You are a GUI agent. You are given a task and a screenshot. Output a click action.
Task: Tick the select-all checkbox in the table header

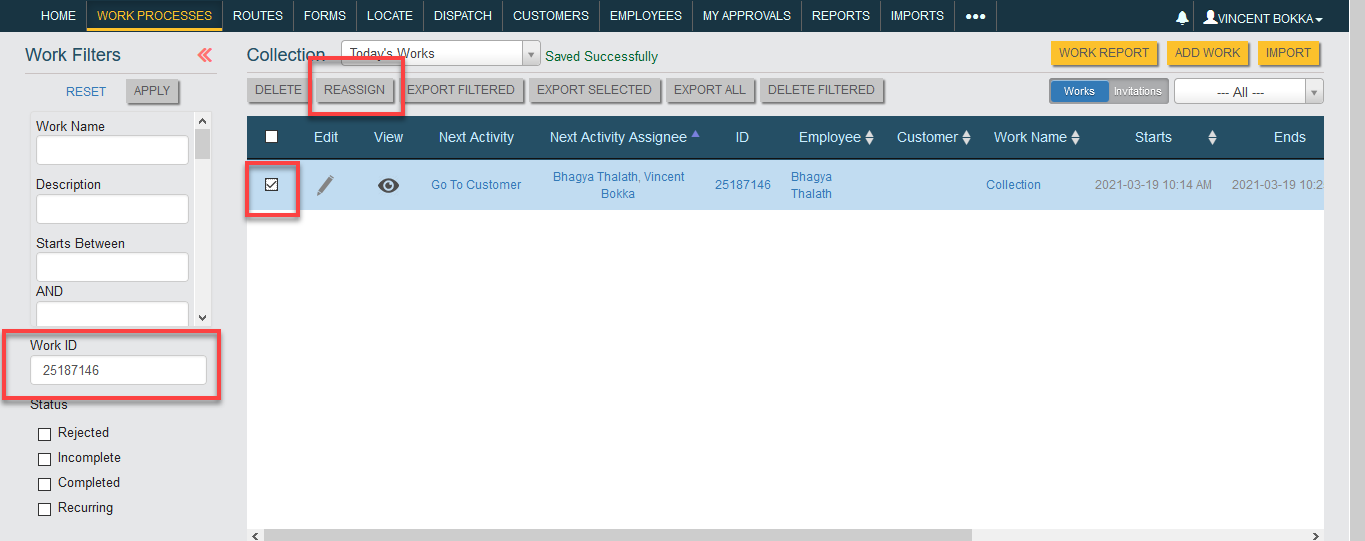(271, 137)
